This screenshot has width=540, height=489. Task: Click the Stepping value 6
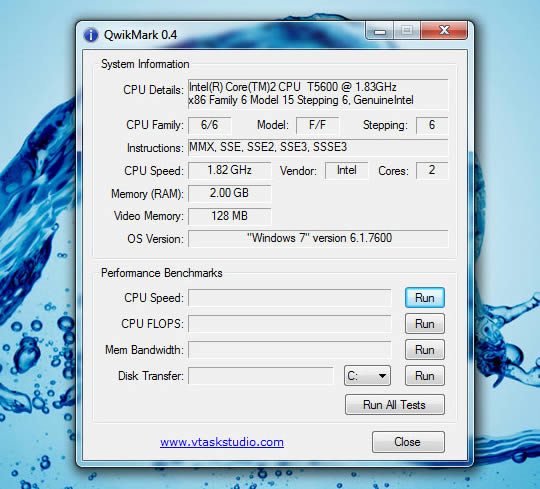tap(432, 125)
